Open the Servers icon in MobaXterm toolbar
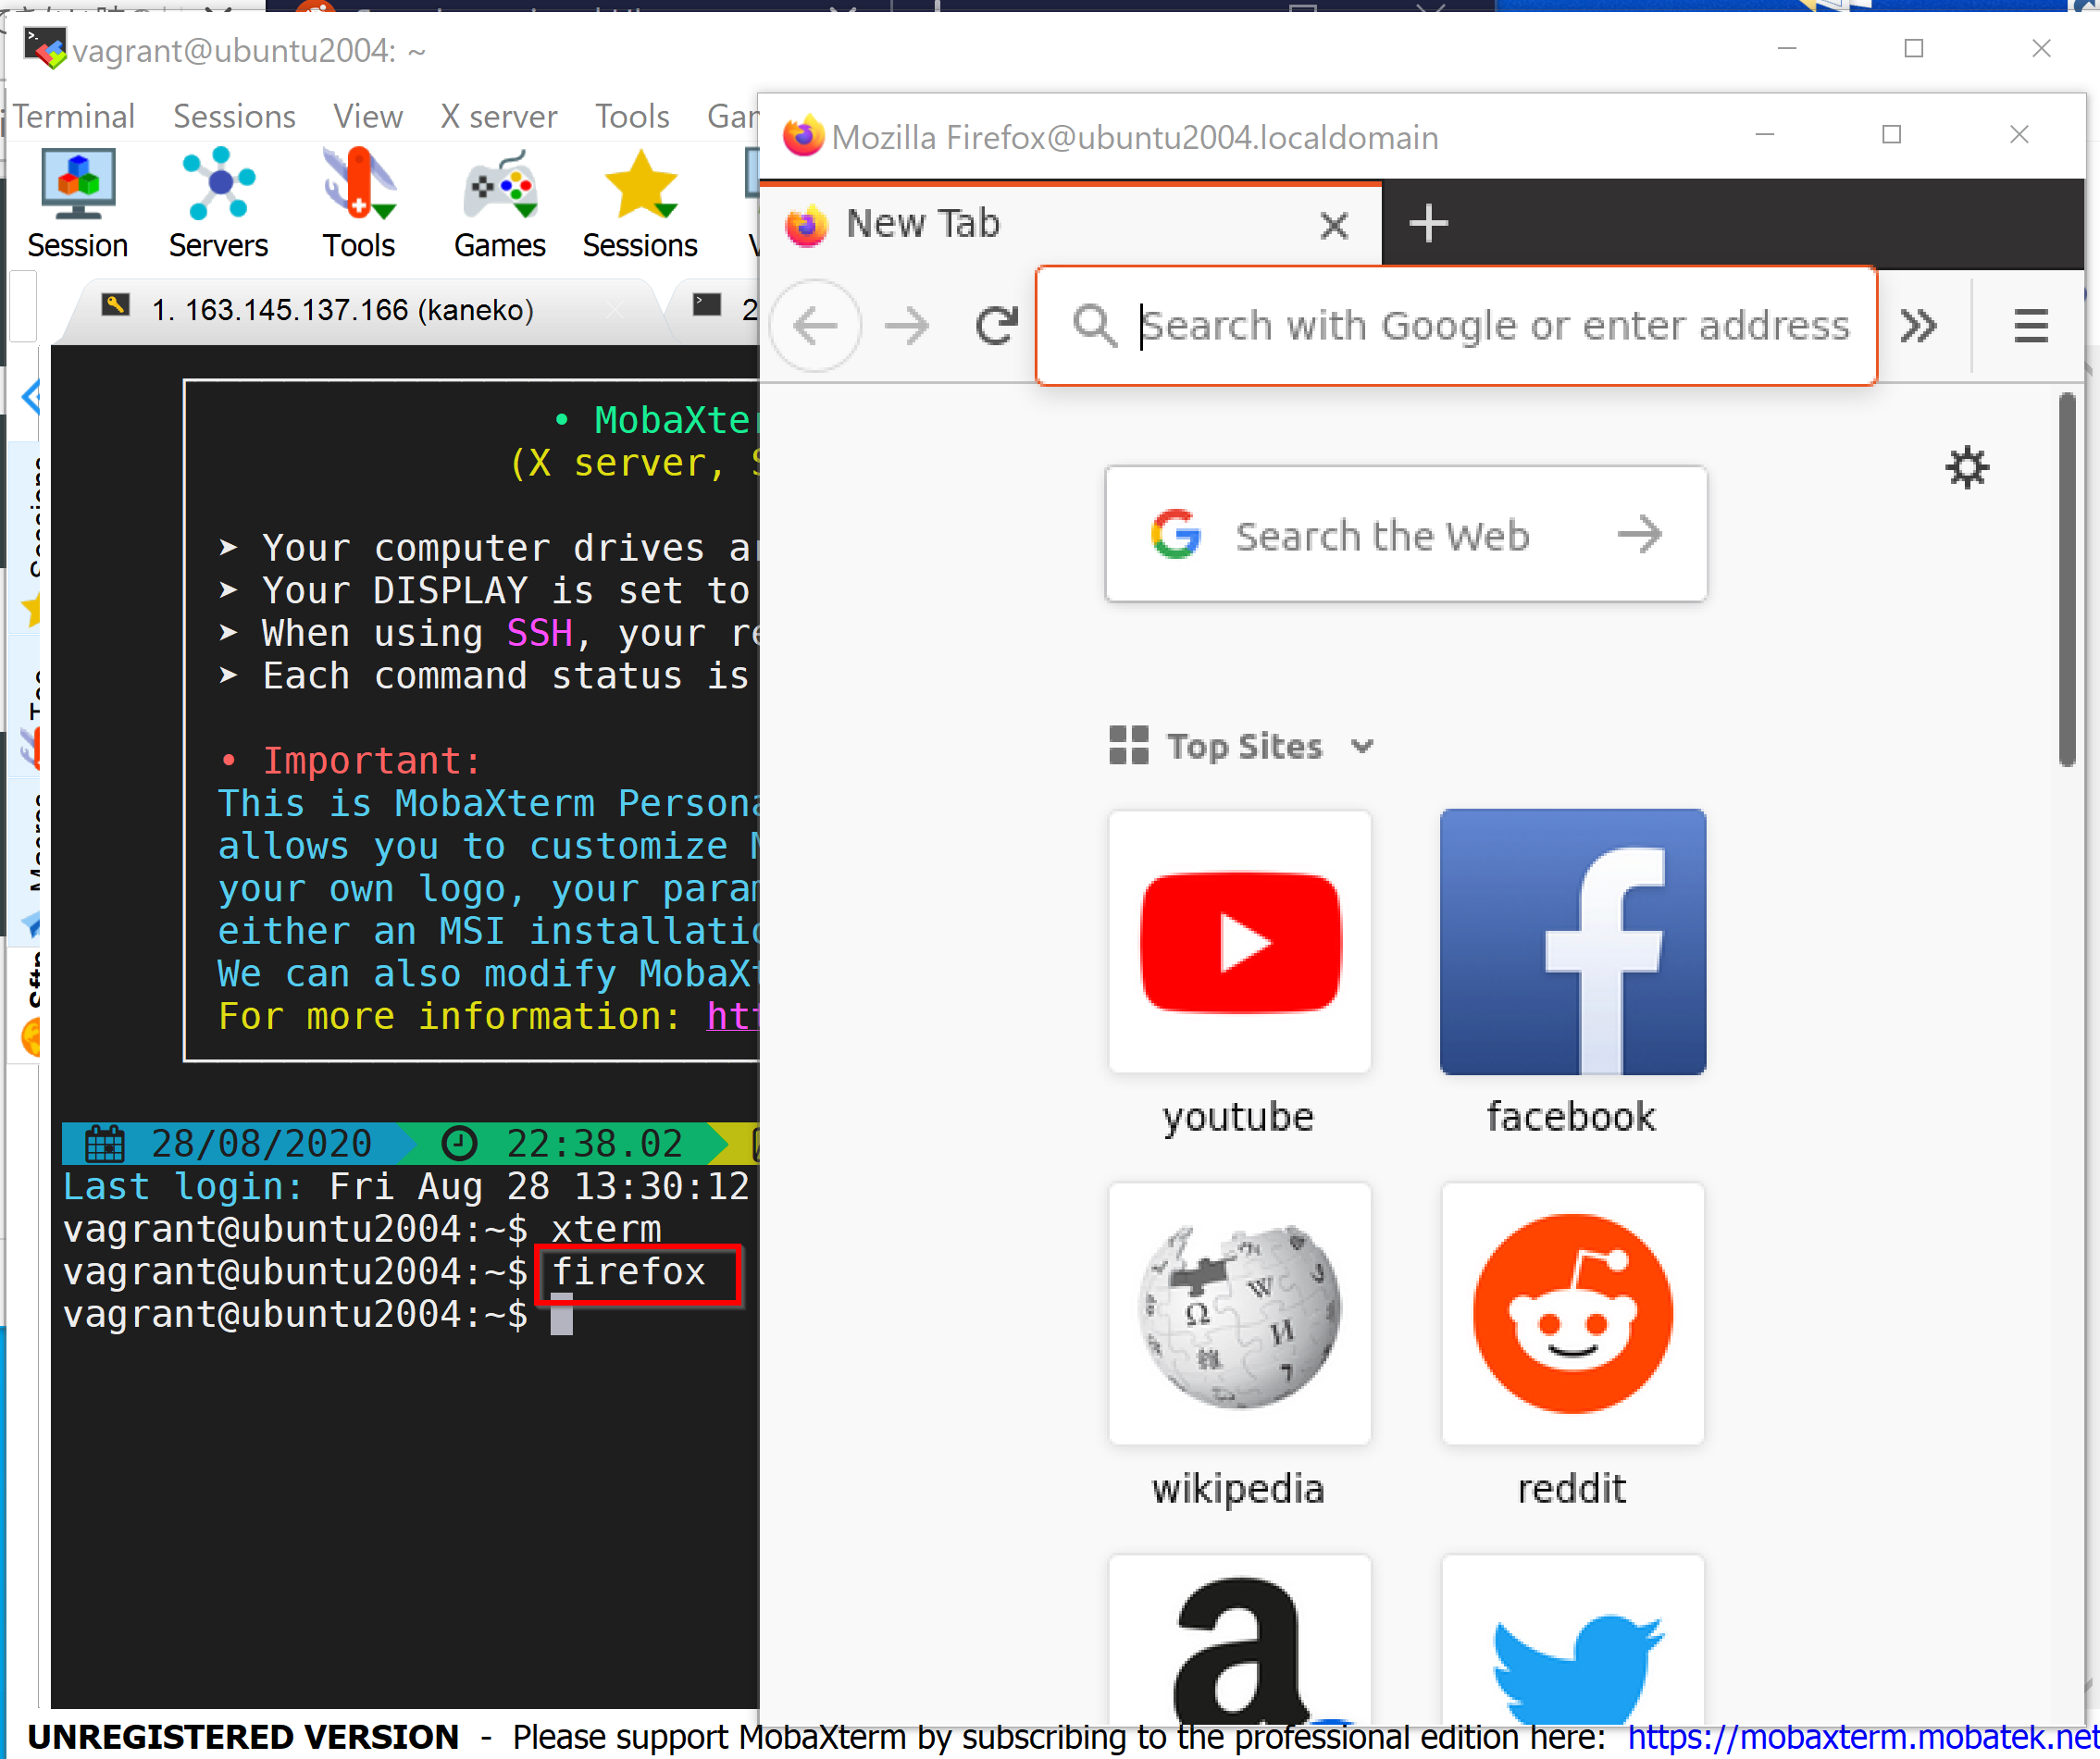2100x1759 pixels. click(218, 204)
